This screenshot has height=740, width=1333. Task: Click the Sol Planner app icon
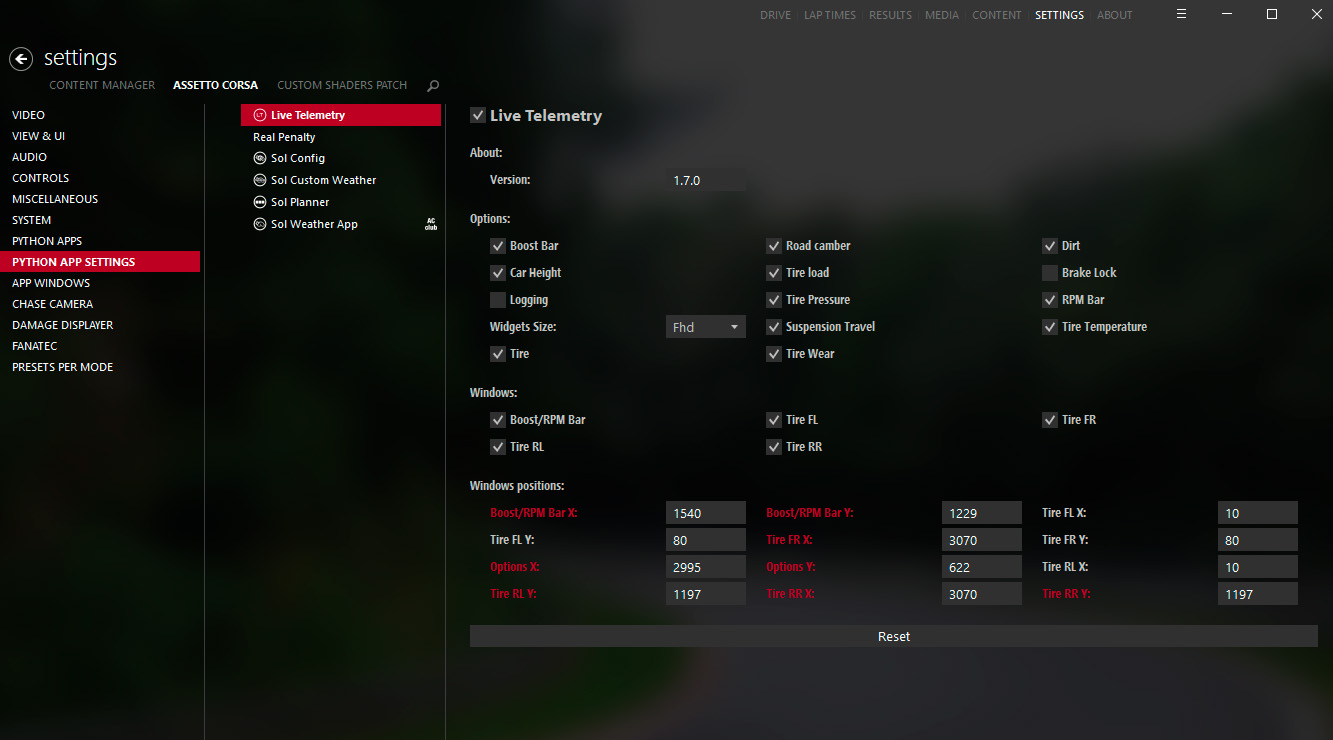coord(260,202)
